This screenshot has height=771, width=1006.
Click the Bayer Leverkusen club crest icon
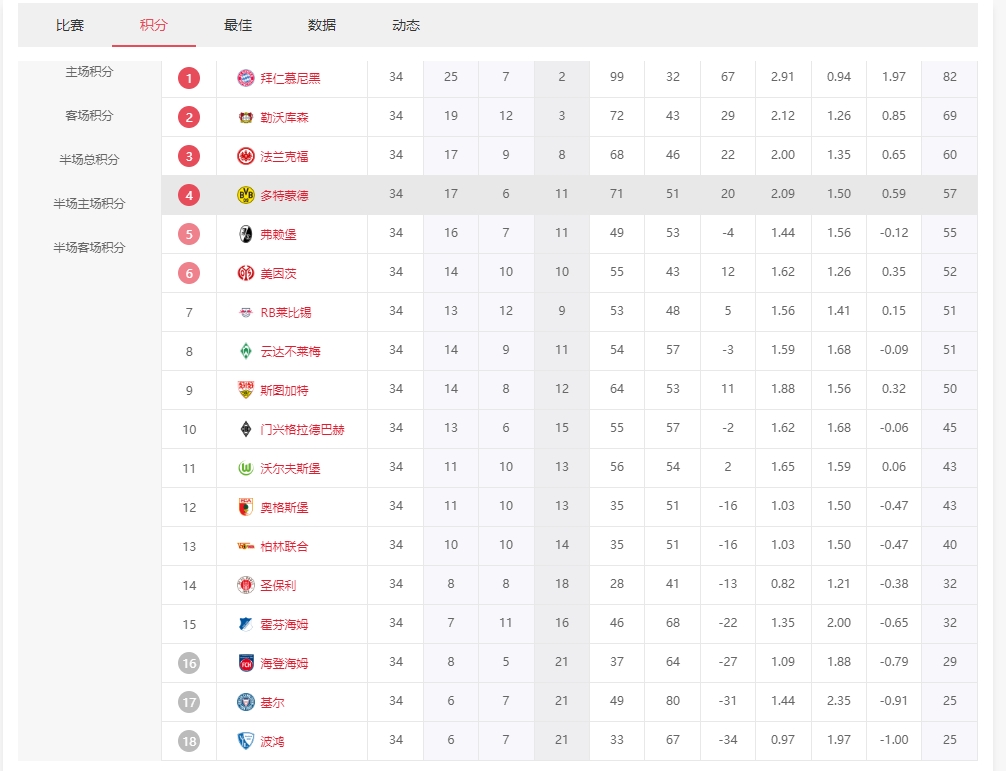(x=246, y=117)
